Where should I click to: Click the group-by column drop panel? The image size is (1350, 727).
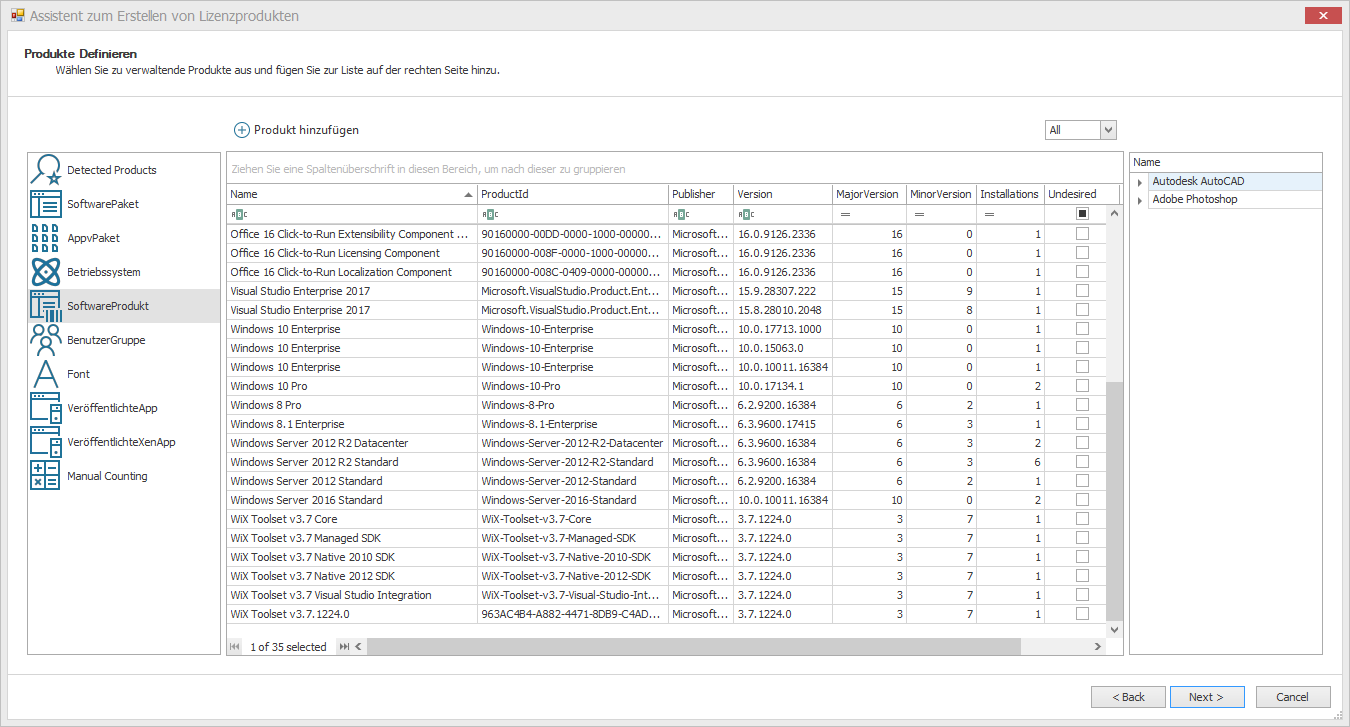point(675,169)
